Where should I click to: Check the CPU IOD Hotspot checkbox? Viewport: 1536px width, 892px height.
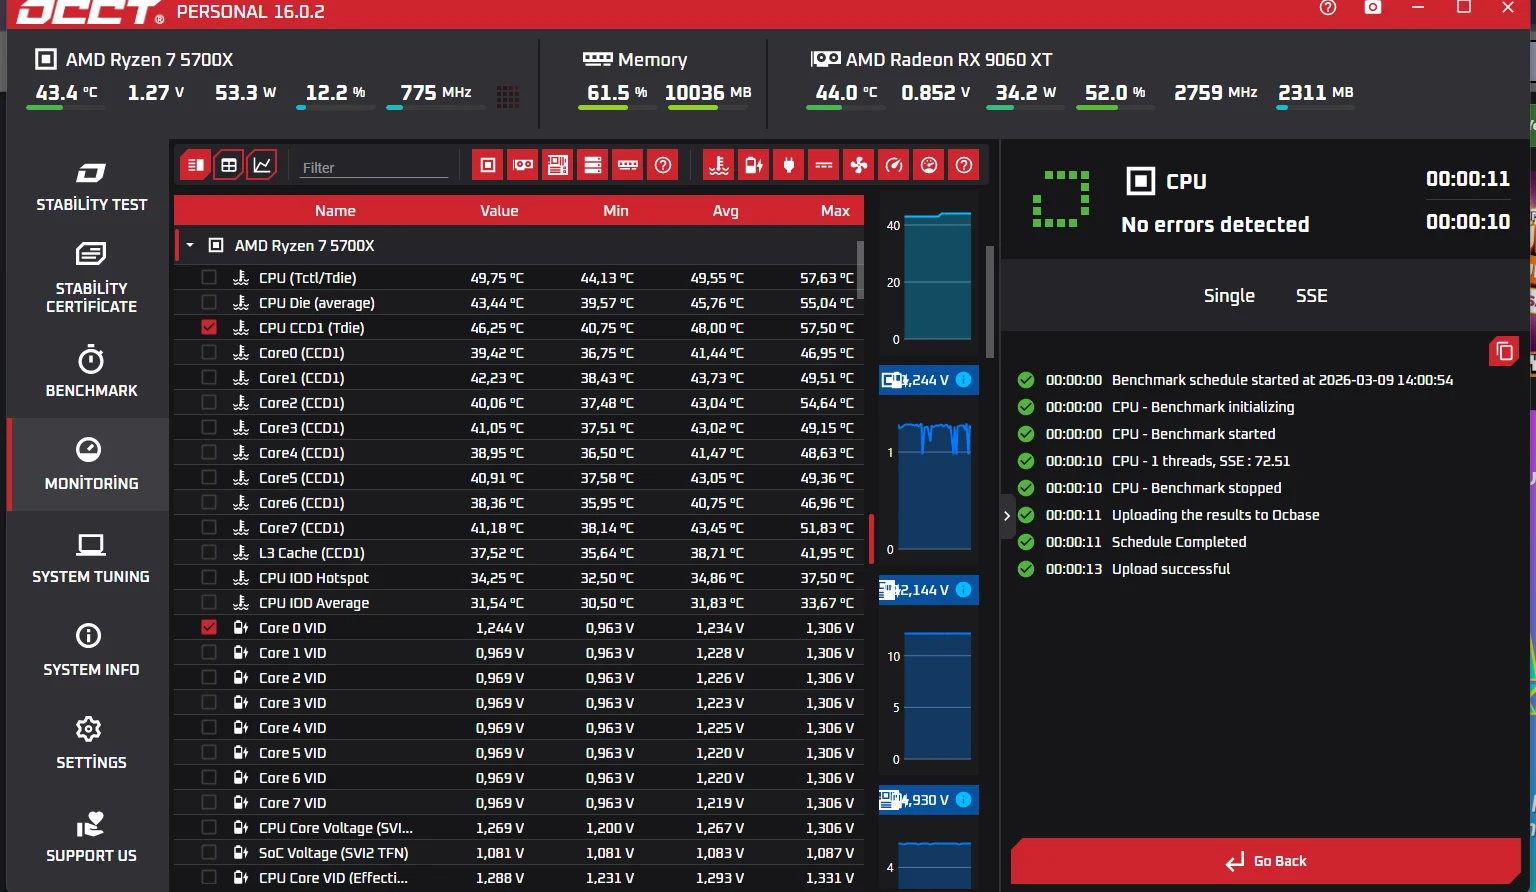(209, 577)
